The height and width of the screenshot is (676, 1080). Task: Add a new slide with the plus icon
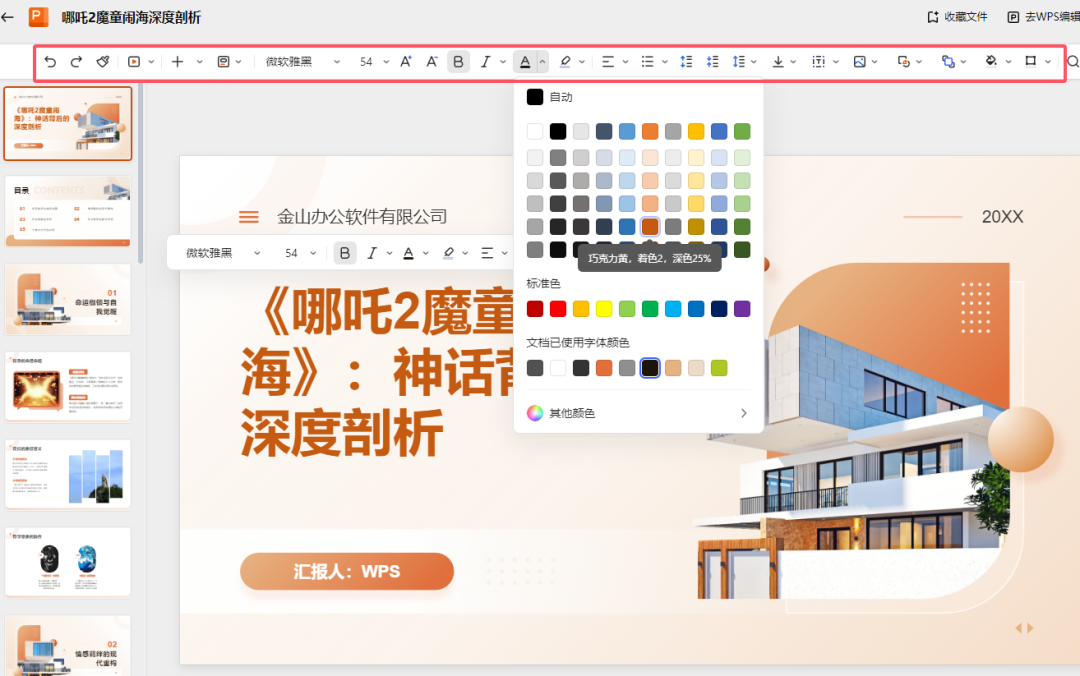[177, 61]
